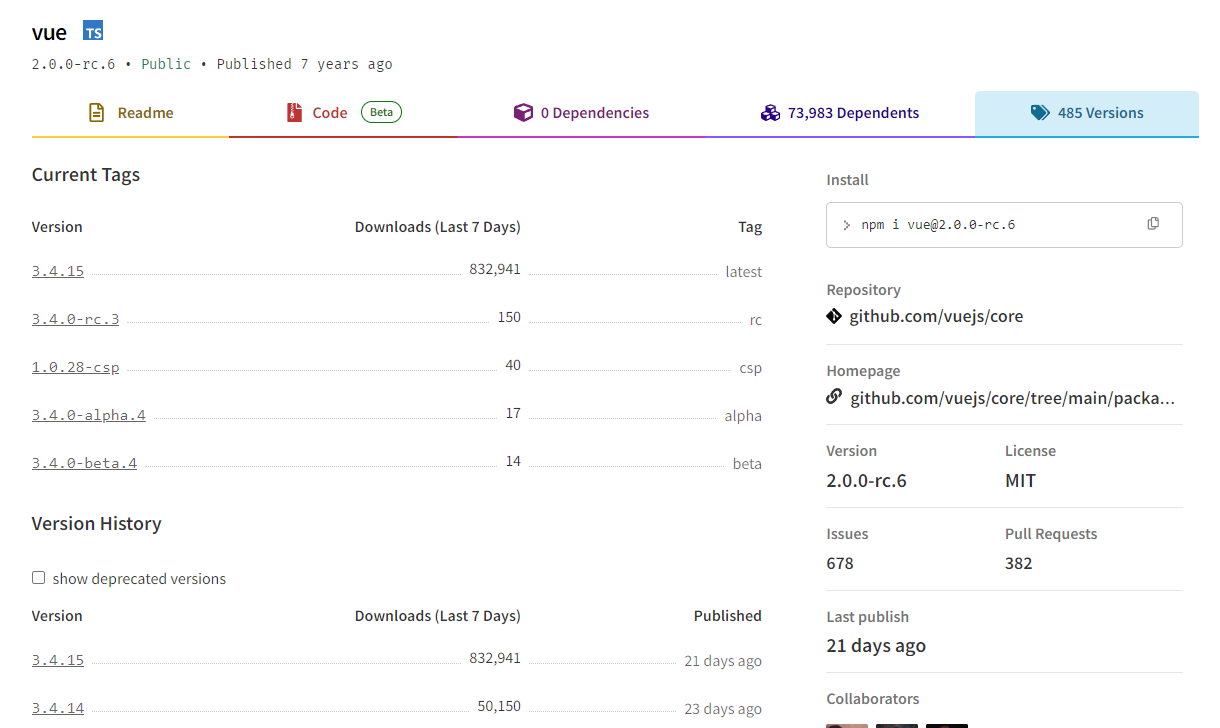Open the 0 Dependencies tab
1220x728 pixels.
(x=582, y=113)
